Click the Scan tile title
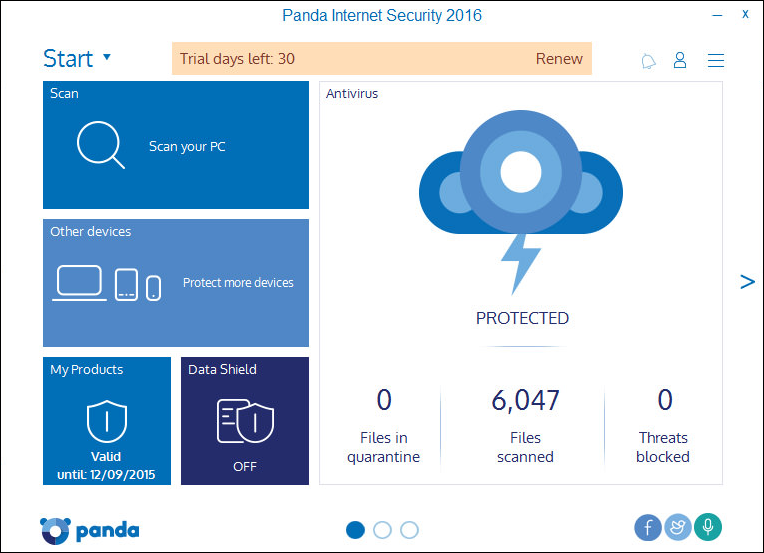 [x=64, y=93]
